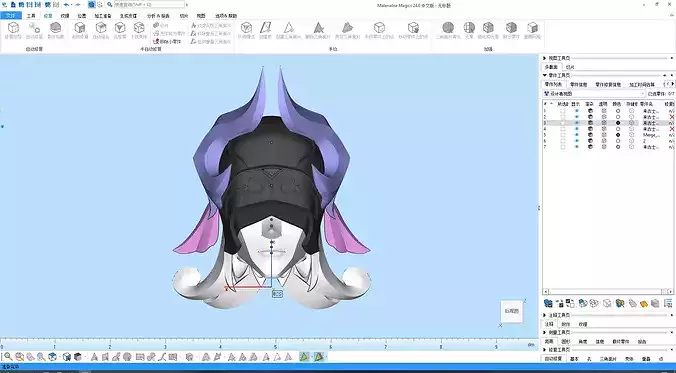
Task: Click the 细化和光滑 refine and smooth icon
Action: (488, 31)
